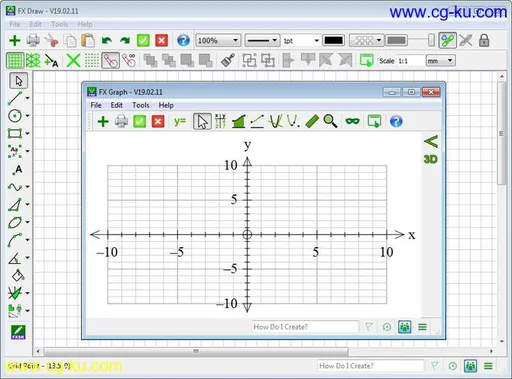Open File menu in FX Graph window

coord(96,105)
